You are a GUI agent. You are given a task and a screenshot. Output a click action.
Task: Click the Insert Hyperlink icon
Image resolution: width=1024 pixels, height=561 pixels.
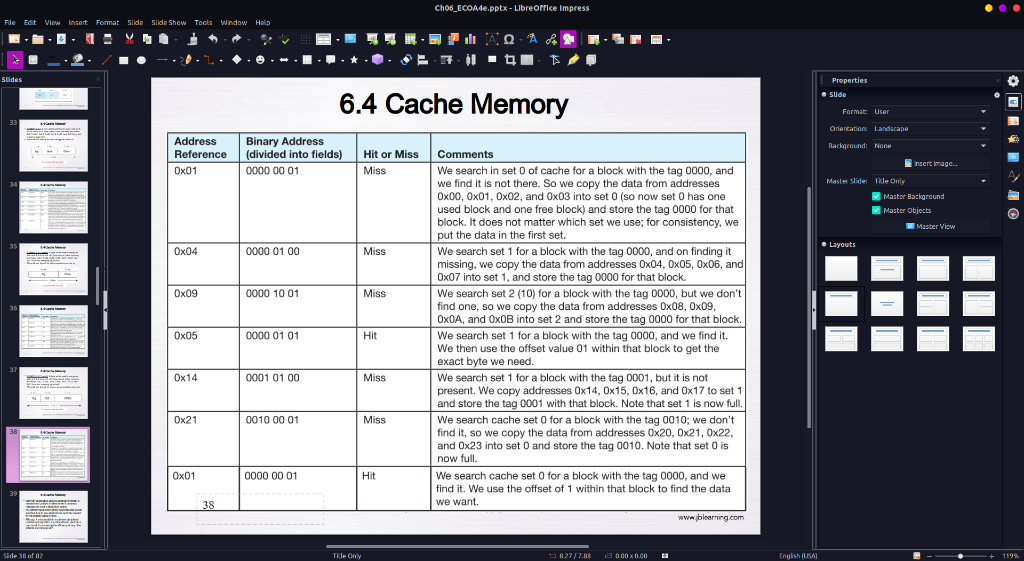point(551,39)
